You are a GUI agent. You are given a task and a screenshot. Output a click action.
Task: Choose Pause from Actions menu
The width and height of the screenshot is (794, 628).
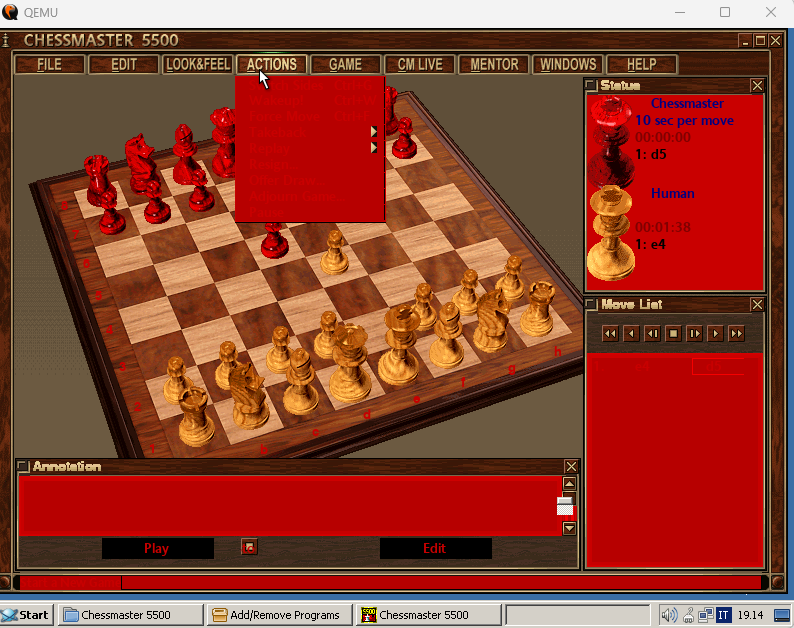[x=310, y=212]
